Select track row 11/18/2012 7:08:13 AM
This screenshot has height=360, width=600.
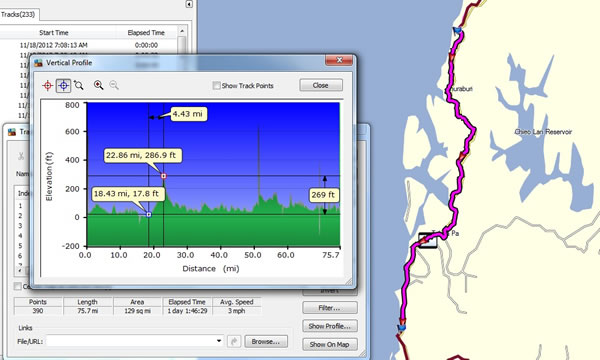(54, 45)
